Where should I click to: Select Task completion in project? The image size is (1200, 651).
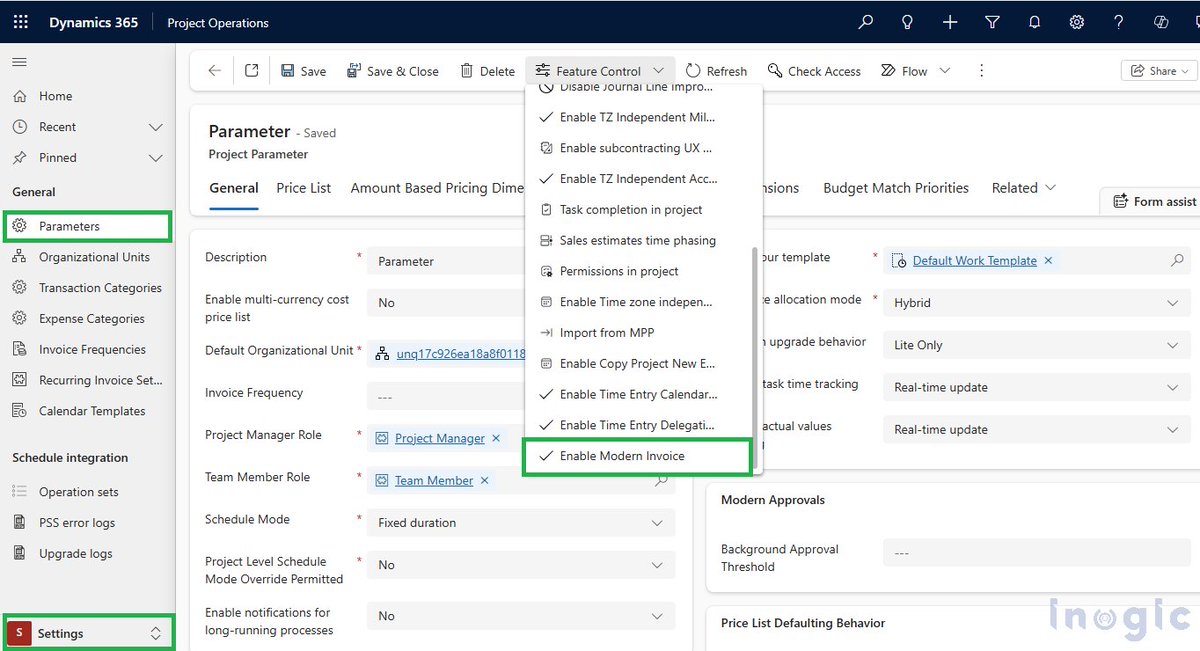click(x=637, y=210)
